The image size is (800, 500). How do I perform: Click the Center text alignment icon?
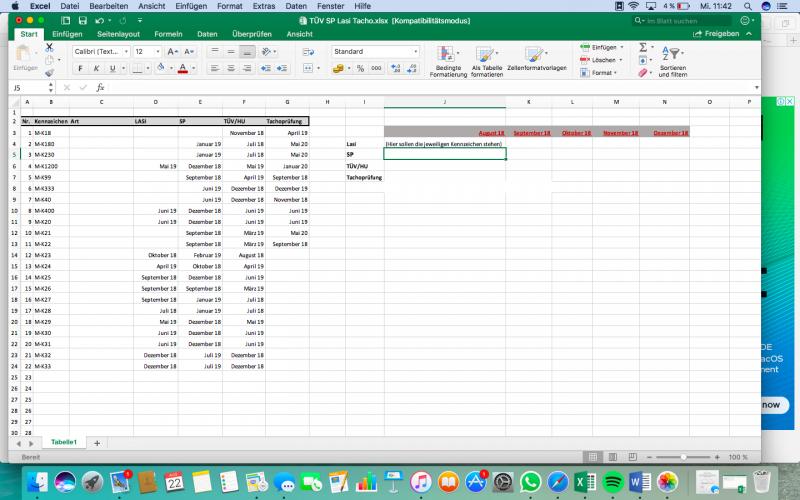point(231,68)
